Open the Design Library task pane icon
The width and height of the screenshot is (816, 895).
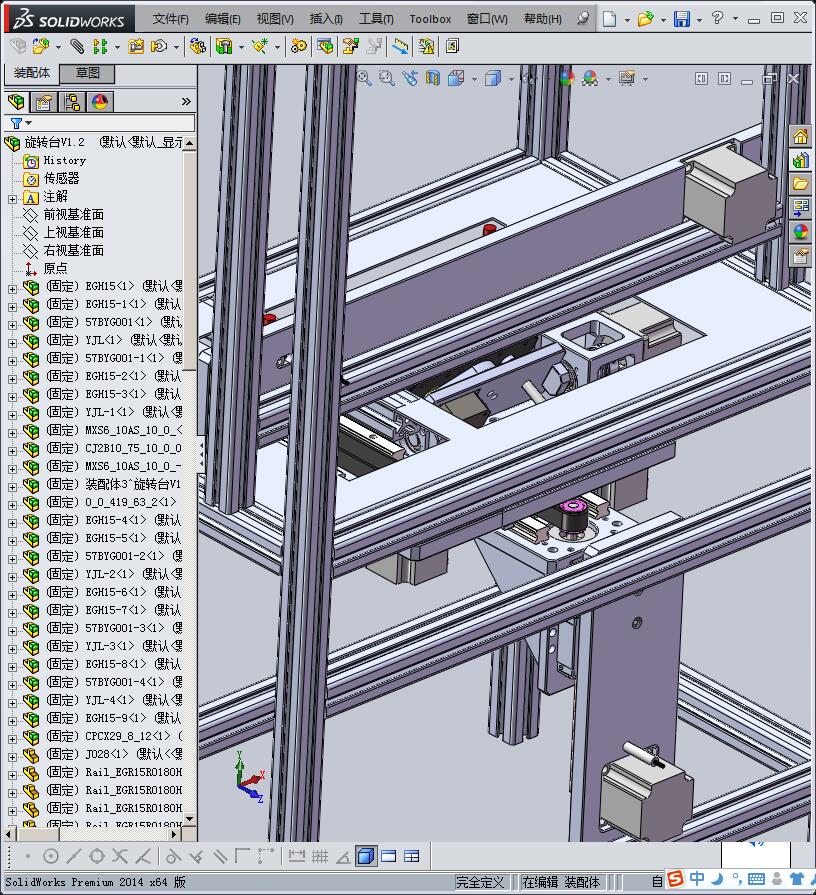tap(800, 160)
